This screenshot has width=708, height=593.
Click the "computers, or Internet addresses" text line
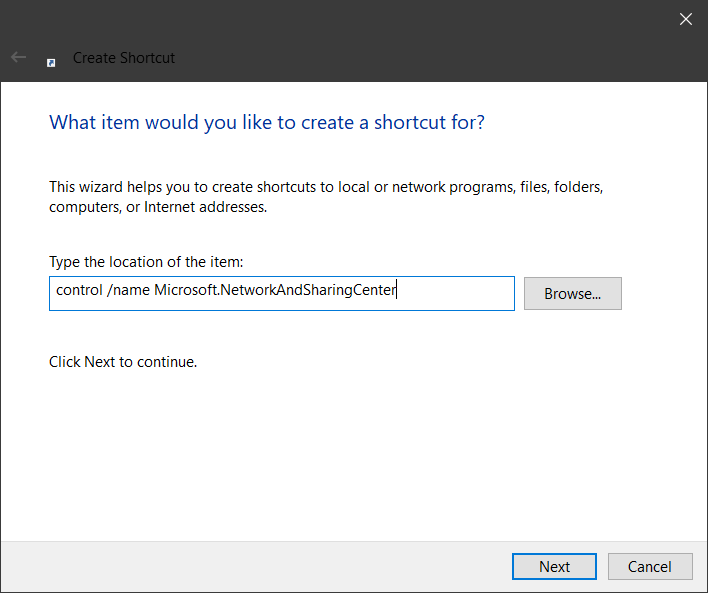point(158,208)
